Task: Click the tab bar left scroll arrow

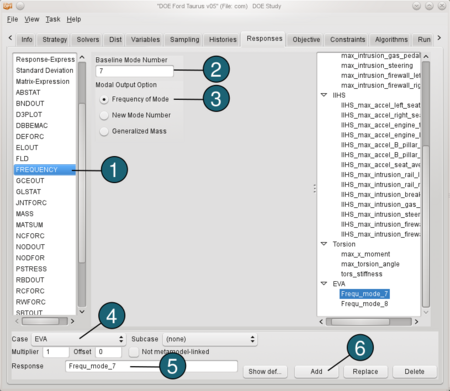Action: tap(10, 38)
